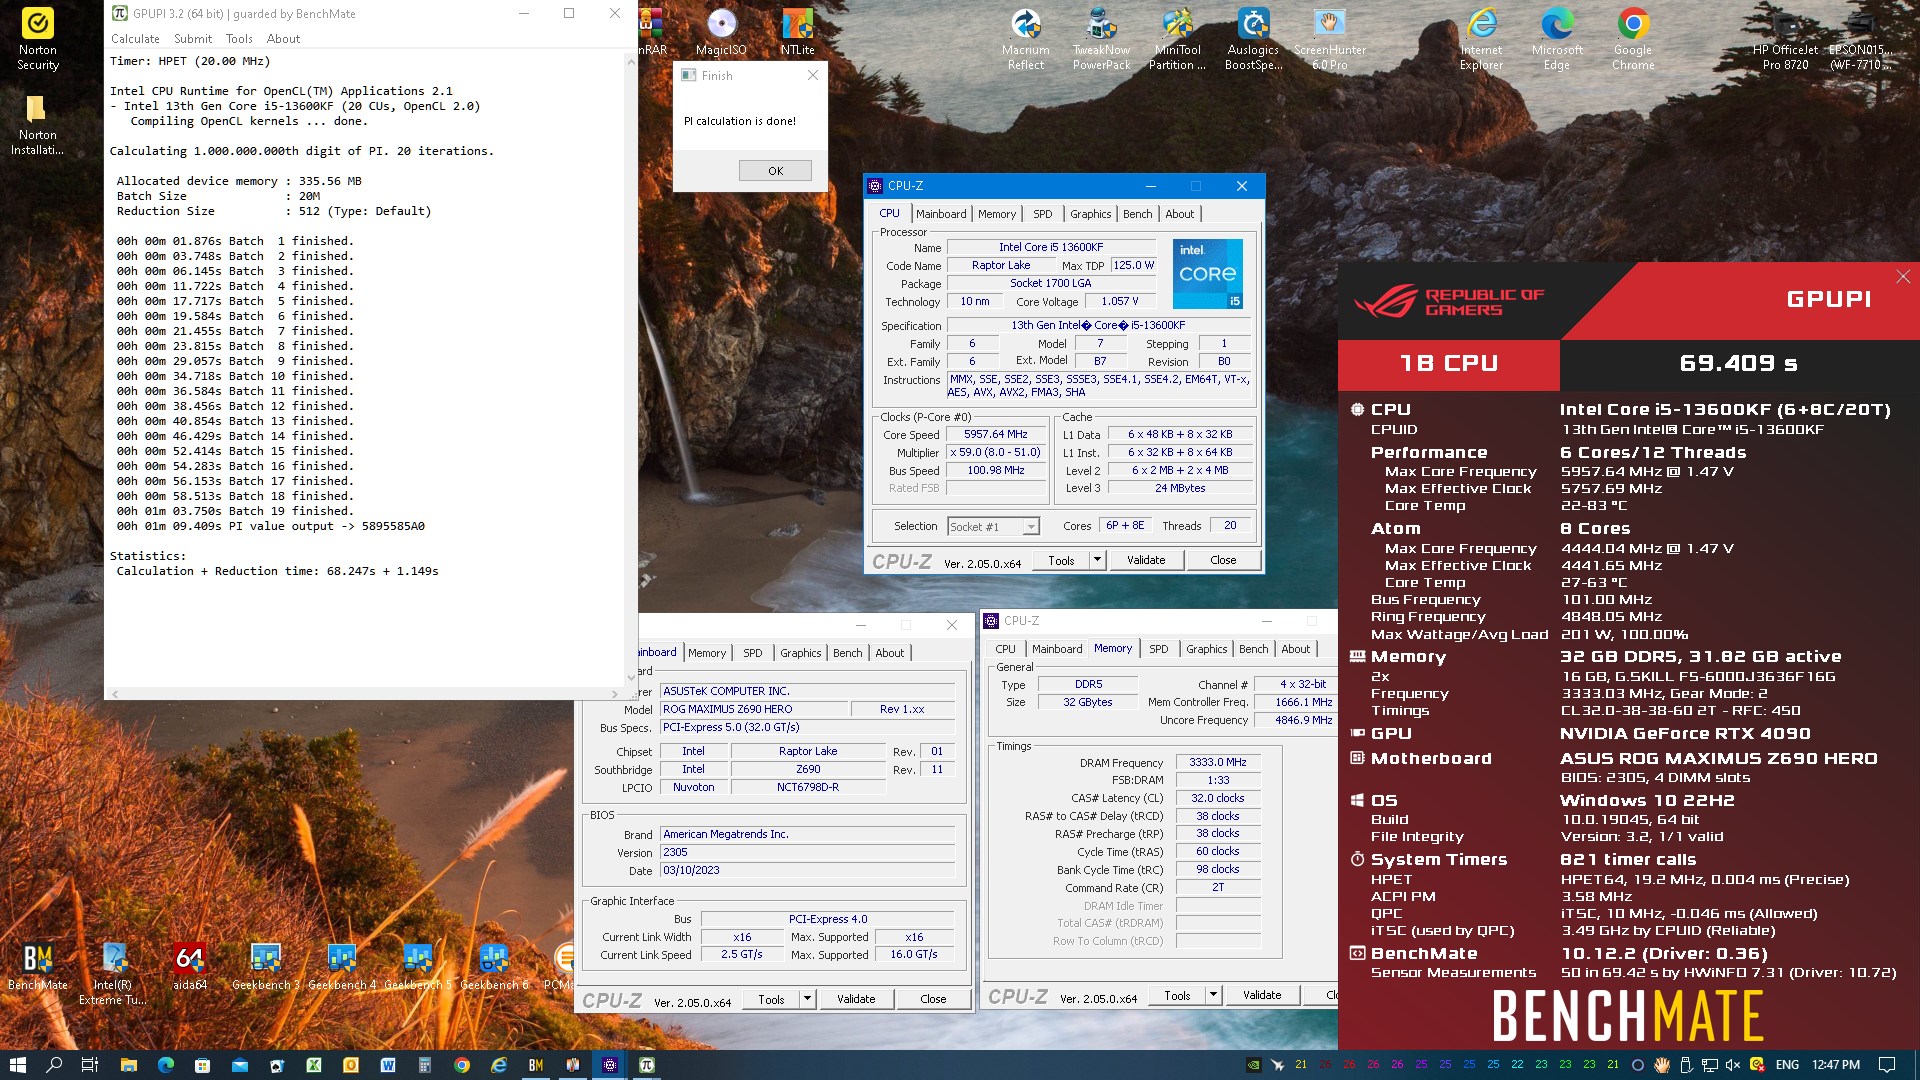Open notification center icon
The height and width of the screenshot is (1080, 1920).
point(1887,1065)
